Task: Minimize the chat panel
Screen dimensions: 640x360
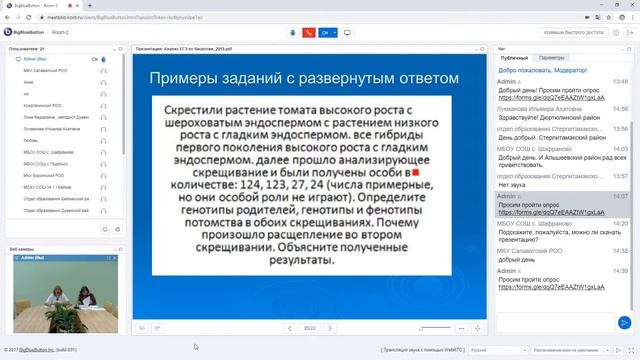Action: [623, 49]
